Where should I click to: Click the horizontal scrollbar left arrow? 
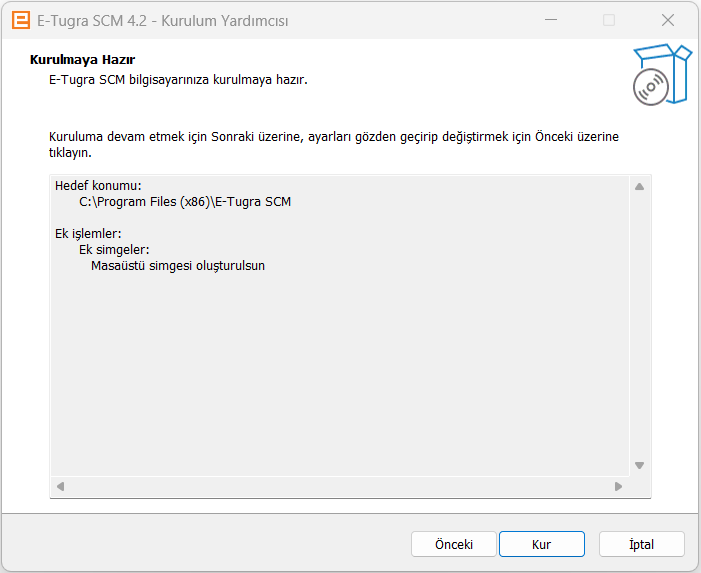click(x=60, y=487)
